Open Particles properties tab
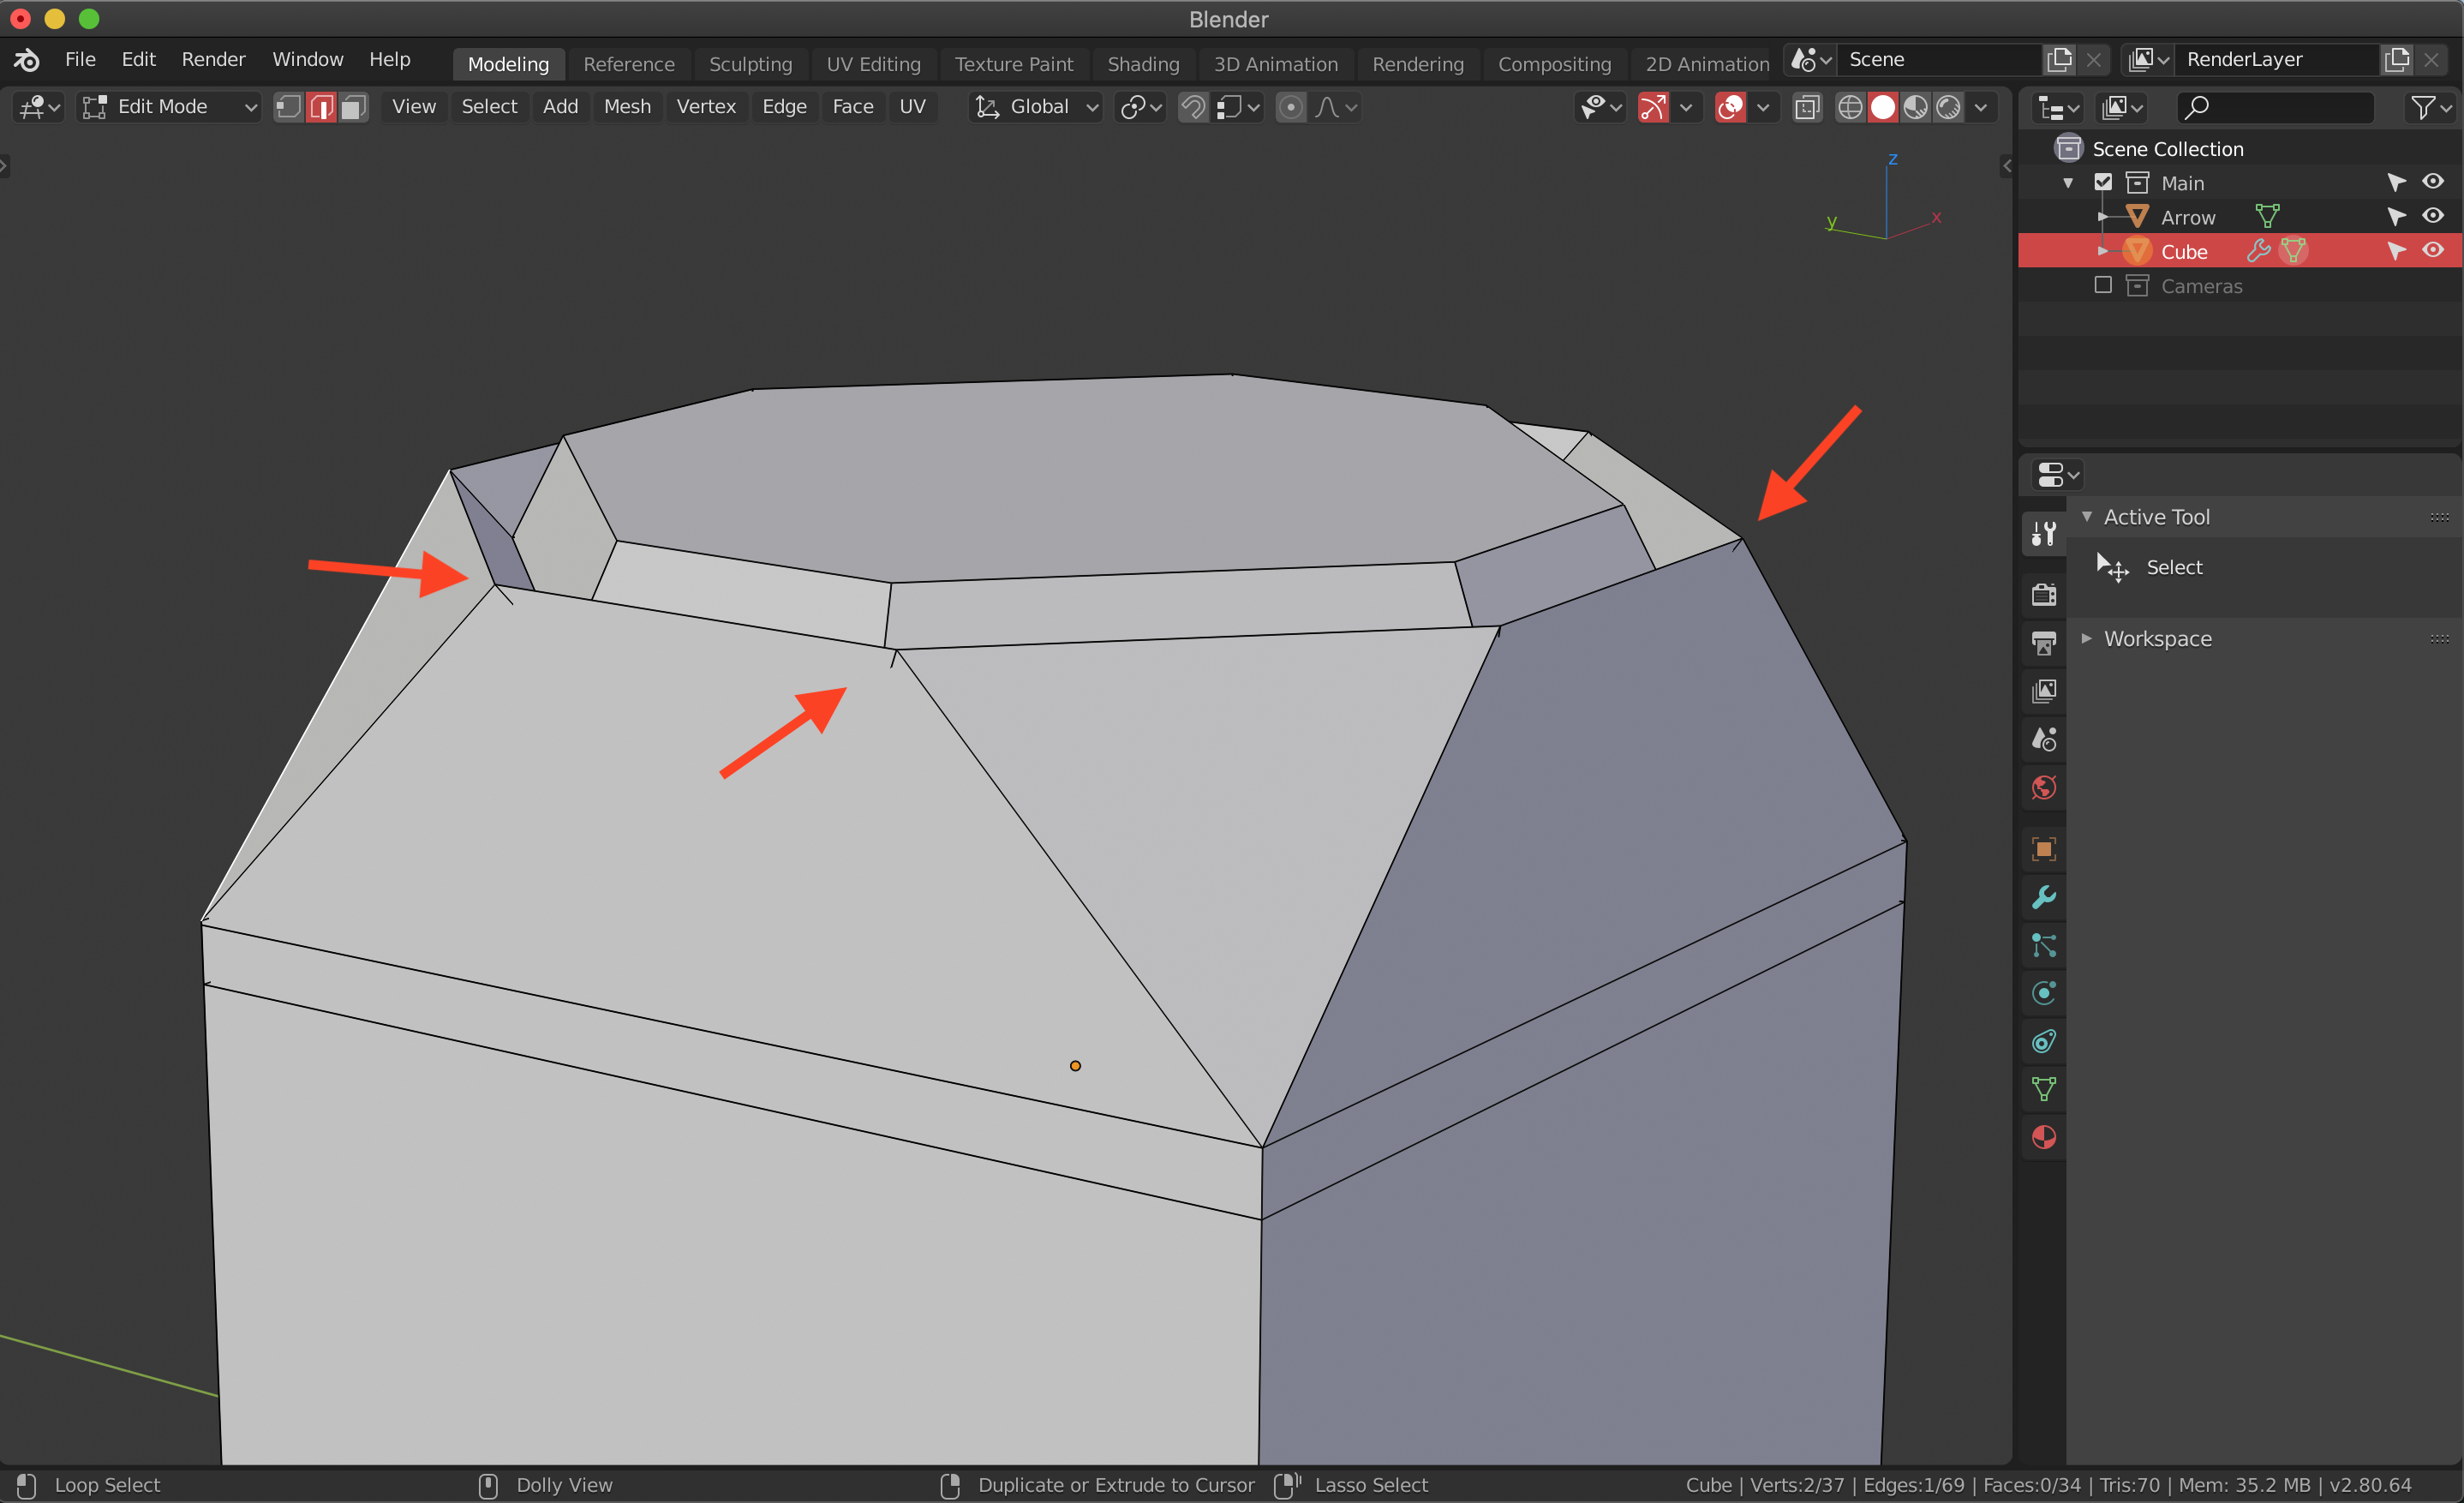The height and width of the screenshot is (1503, 2464). (x=2043, y=945)
